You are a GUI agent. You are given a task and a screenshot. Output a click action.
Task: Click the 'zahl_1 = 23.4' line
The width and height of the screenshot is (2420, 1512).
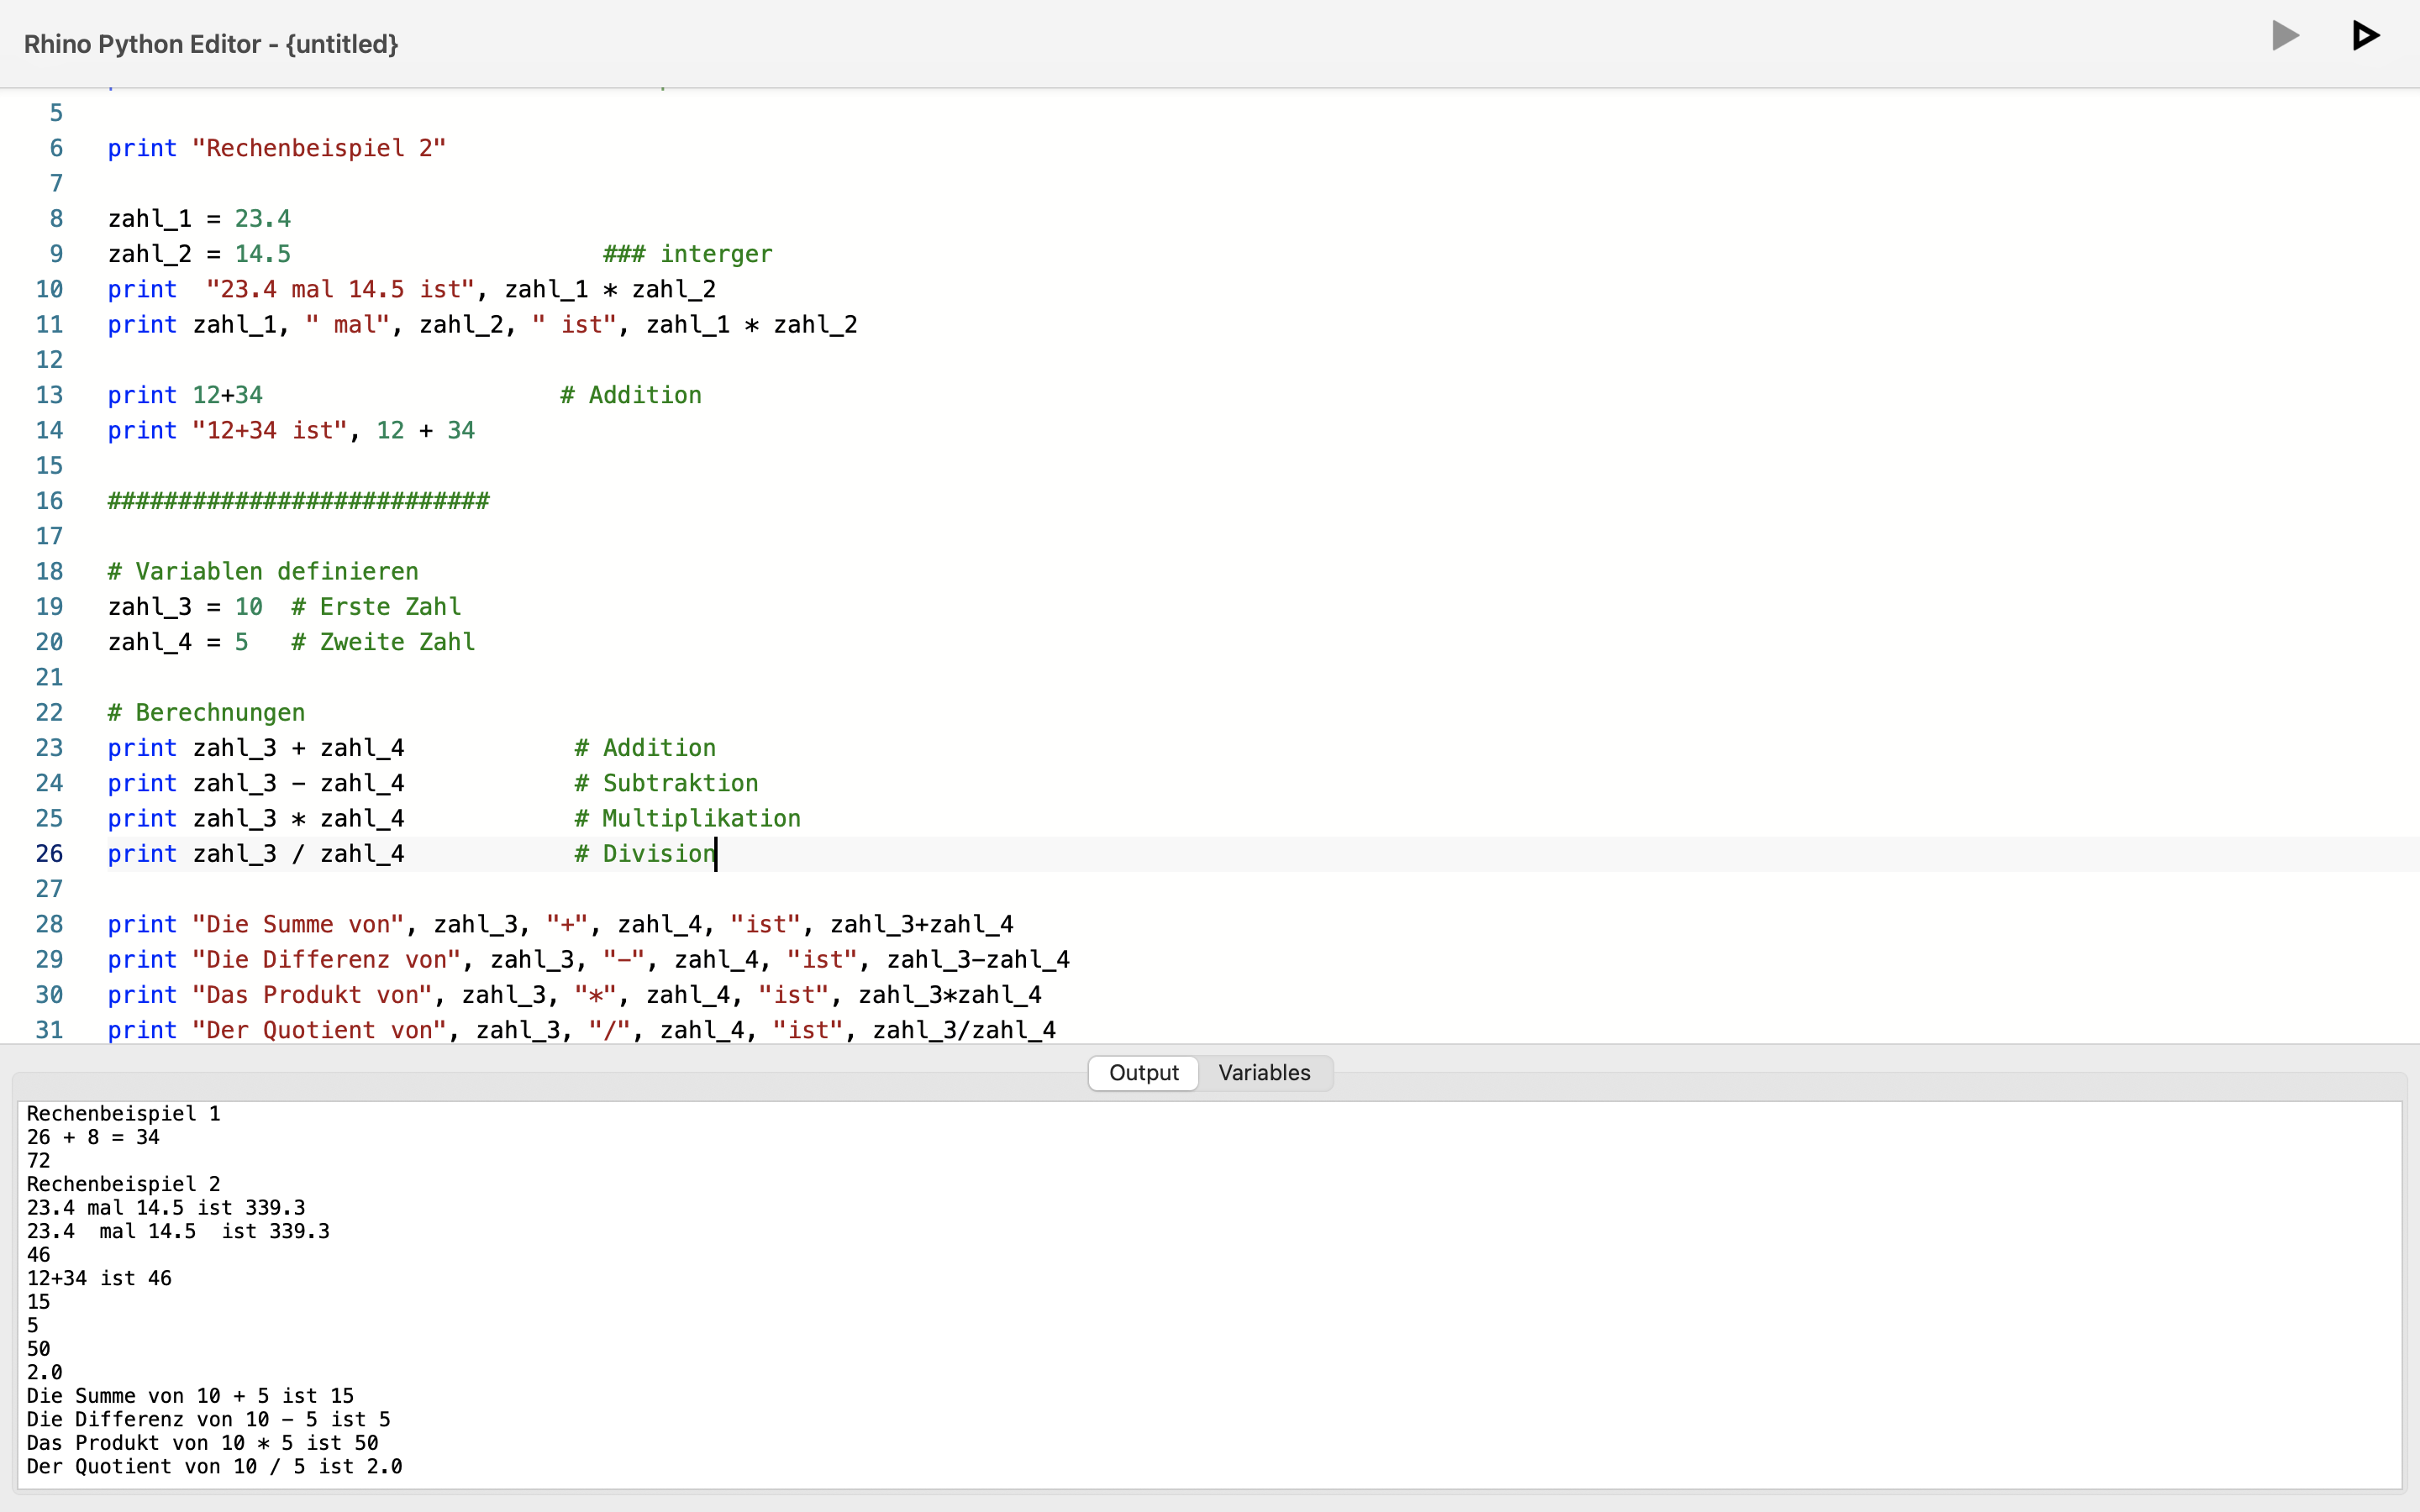coord(199,219)
